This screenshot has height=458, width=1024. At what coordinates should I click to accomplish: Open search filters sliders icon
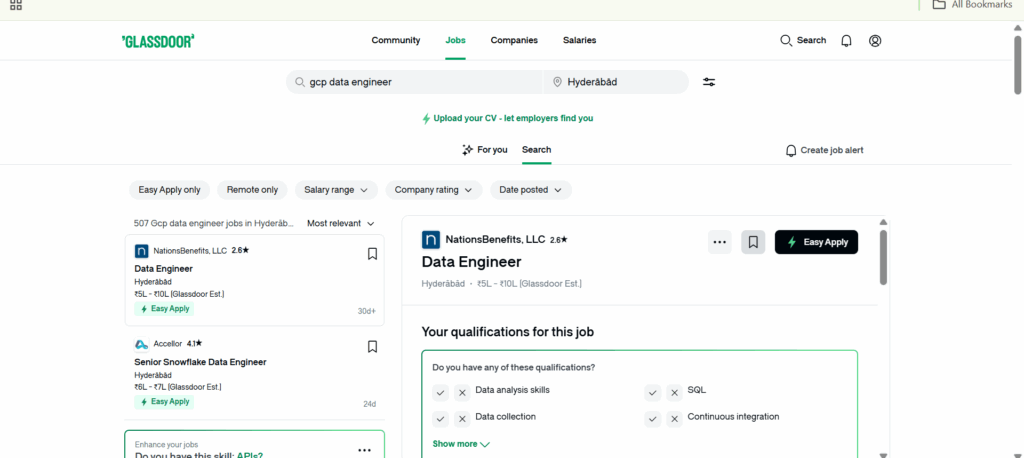pyautogui.click(x=709, y=82)
